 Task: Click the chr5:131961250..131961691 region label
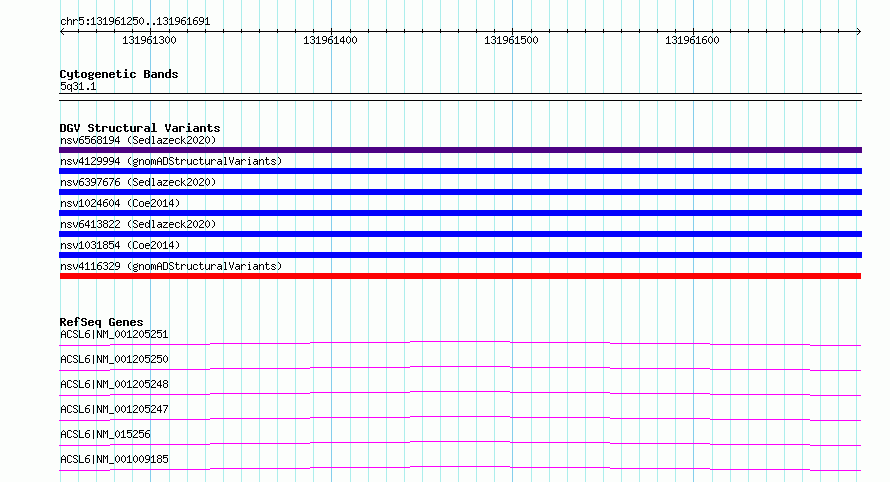coord(135,21)
